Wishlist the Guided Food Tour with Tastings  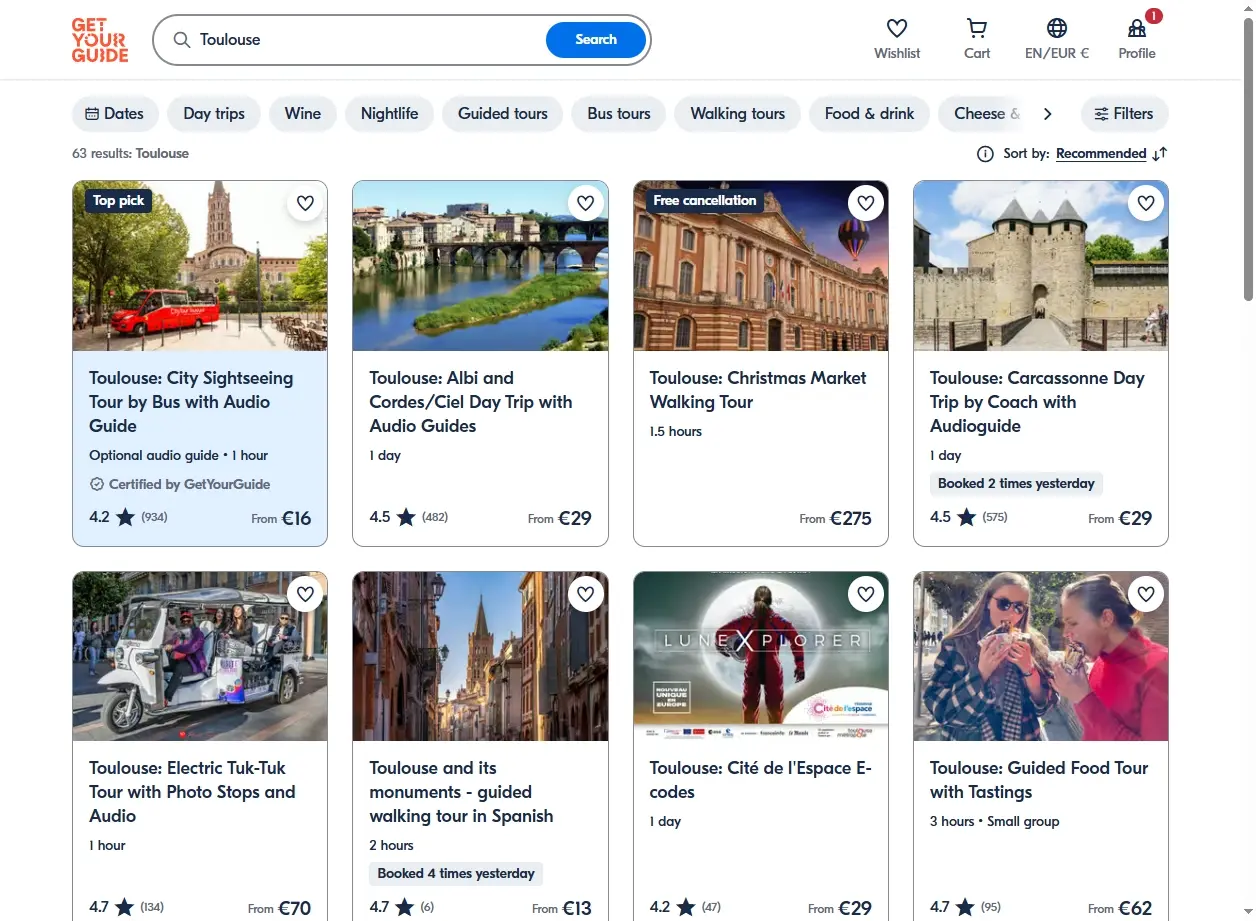click(x=1146, y=594)
